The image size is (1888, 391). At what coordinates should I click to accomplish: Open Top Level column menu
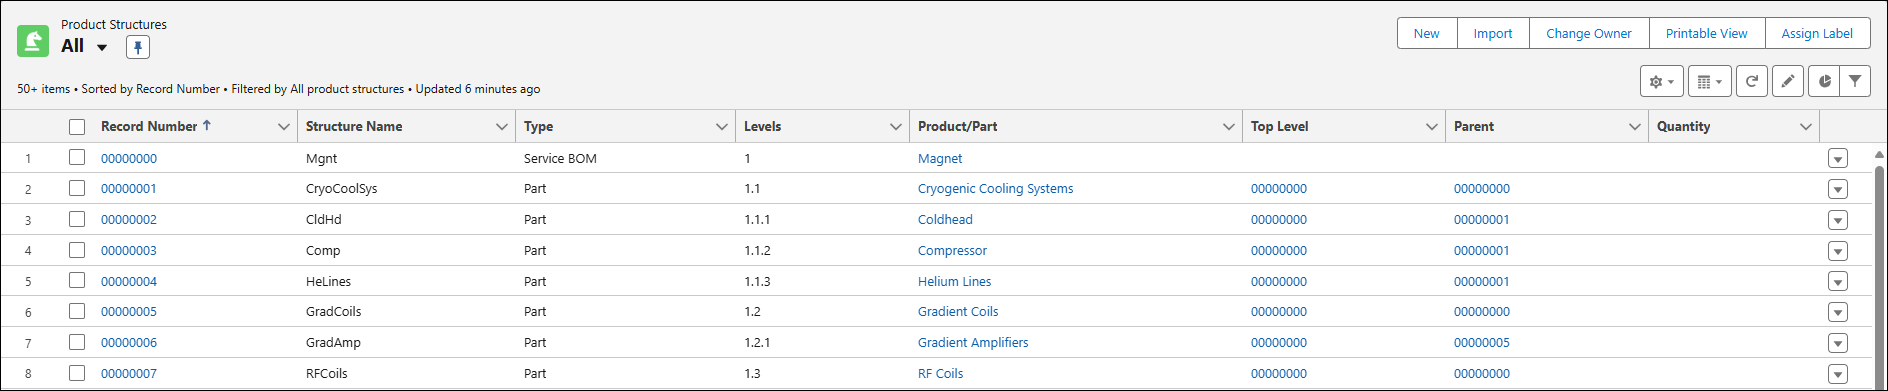tap(1432, 127)
